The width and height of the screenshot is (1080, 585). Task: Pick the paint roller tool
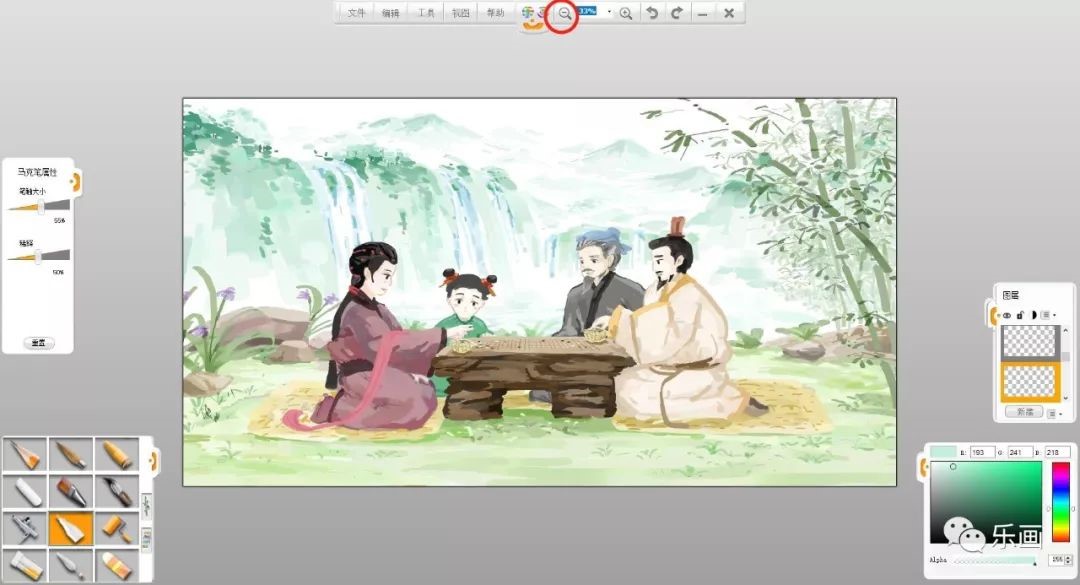click(x=117, y=526)
